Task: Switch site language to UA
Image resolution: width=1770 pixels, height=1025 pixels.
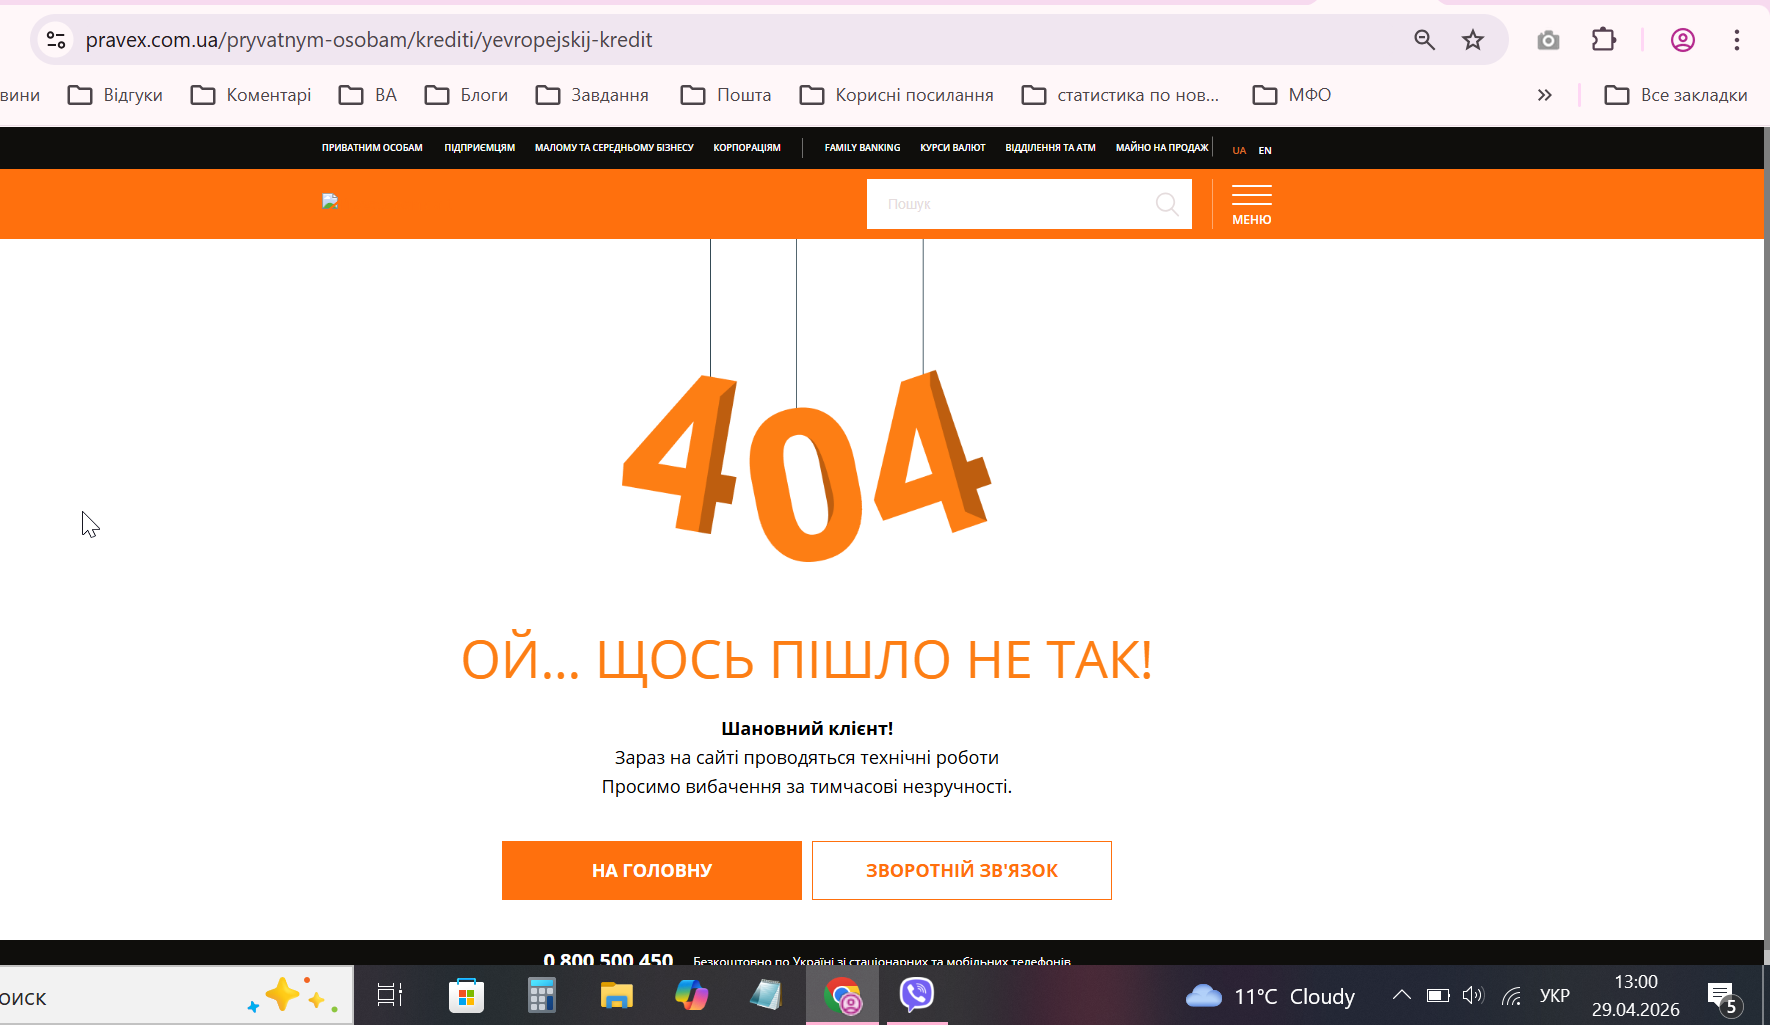Action: coord(1239,151)
